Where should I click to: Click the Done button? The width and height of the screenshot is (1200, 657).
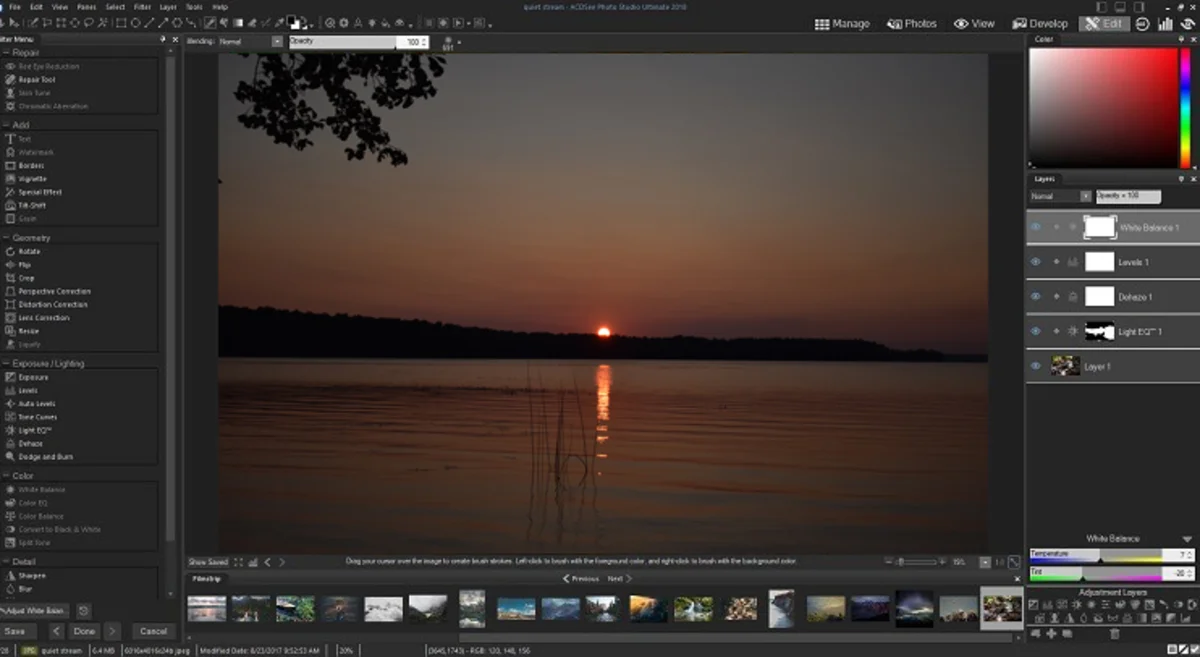pyautogui.click(x=84, y=631)
